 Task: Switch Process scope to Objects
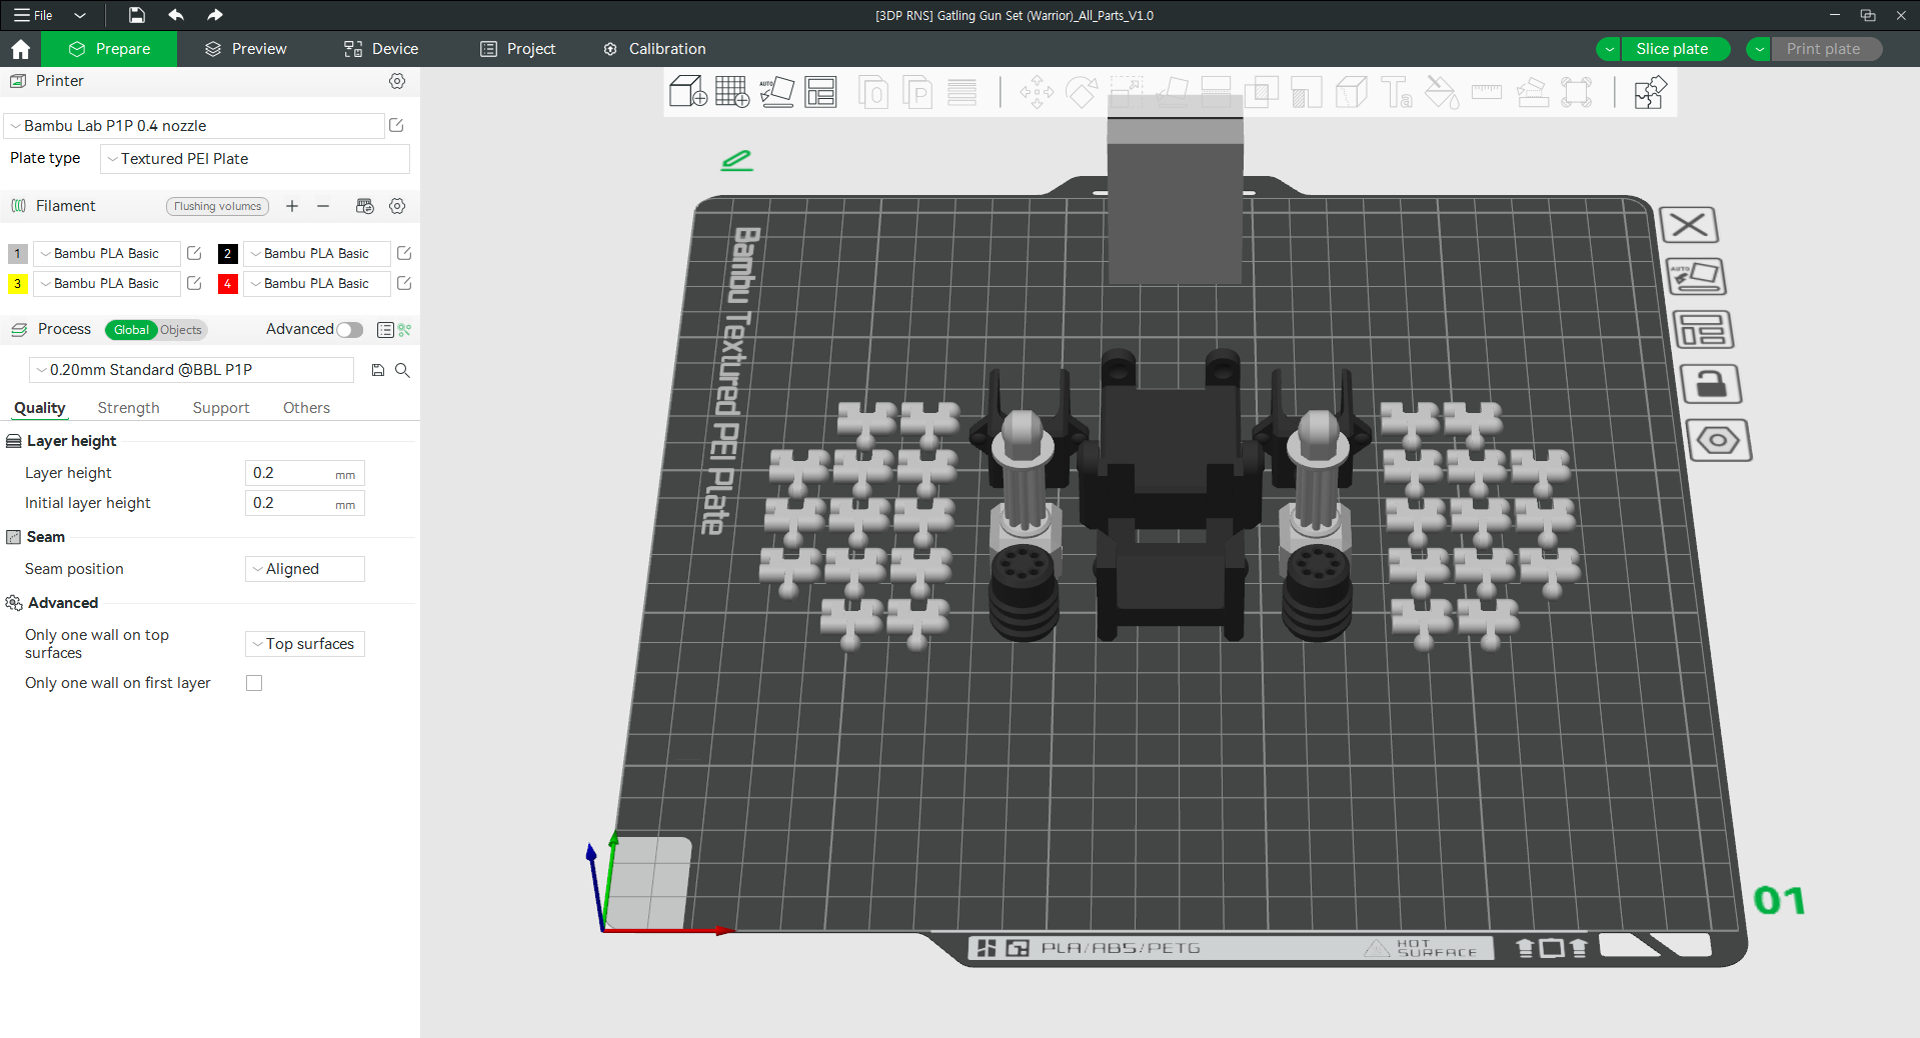pos(181,330)
